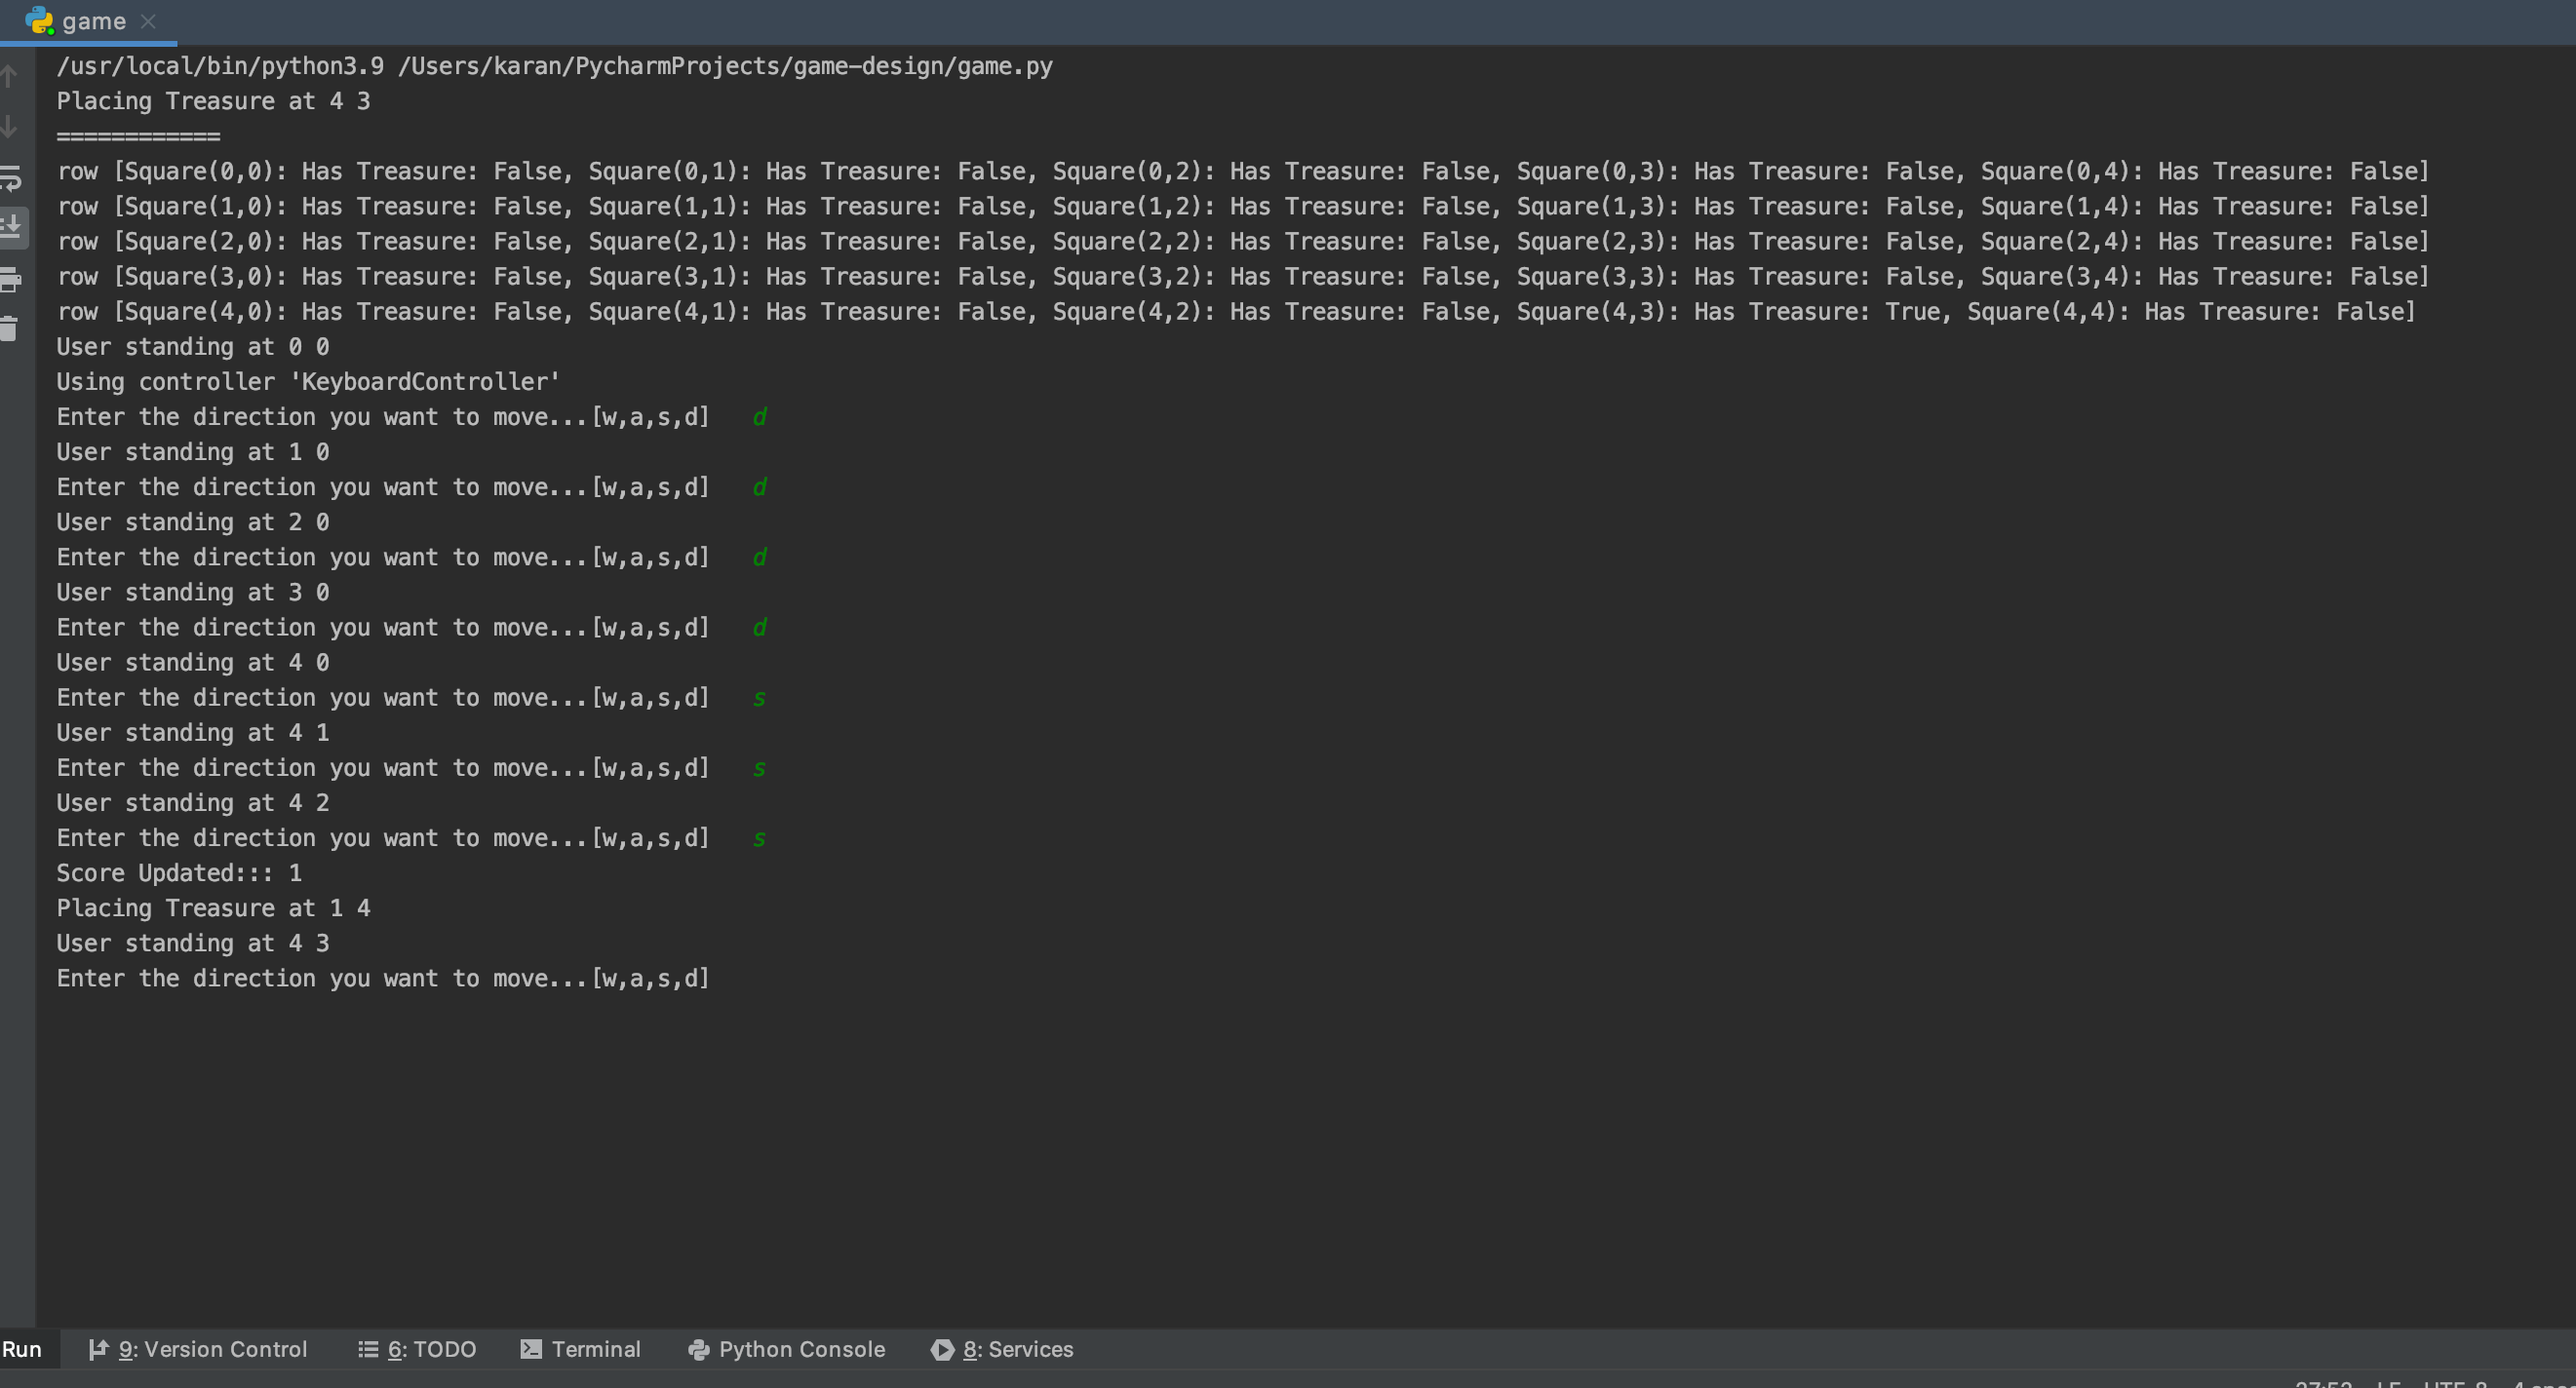Click the down stack trace arrow

(x=10, y=127)
